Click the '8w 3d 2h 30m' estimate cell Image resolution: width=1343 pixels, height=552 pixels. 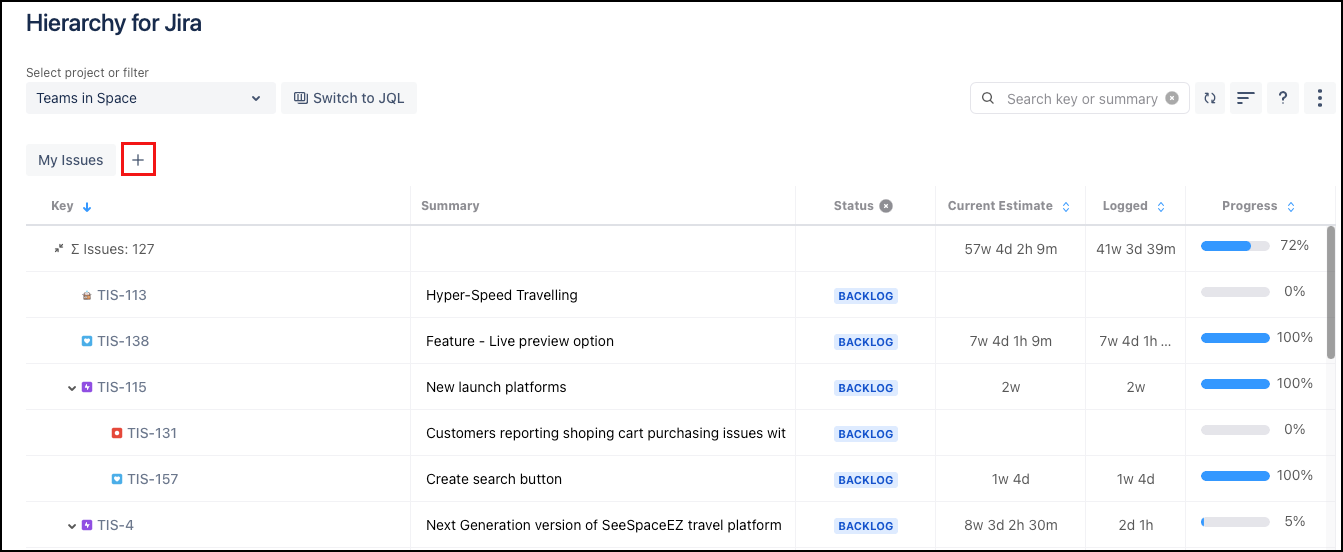pyautogui.click(x=1011, y=525)
